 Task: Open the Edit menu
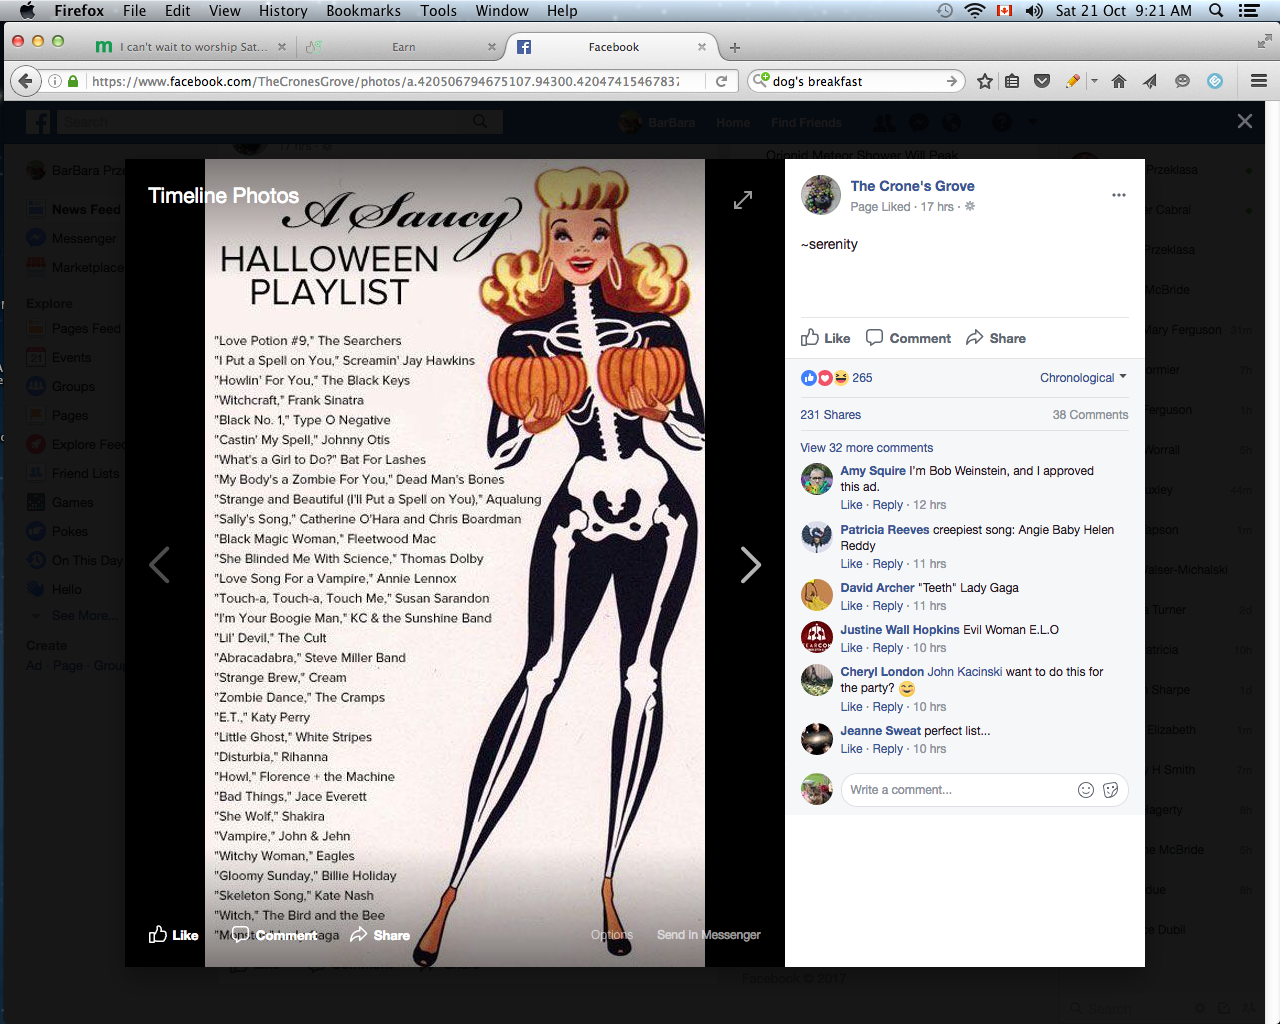click(178, 11)
